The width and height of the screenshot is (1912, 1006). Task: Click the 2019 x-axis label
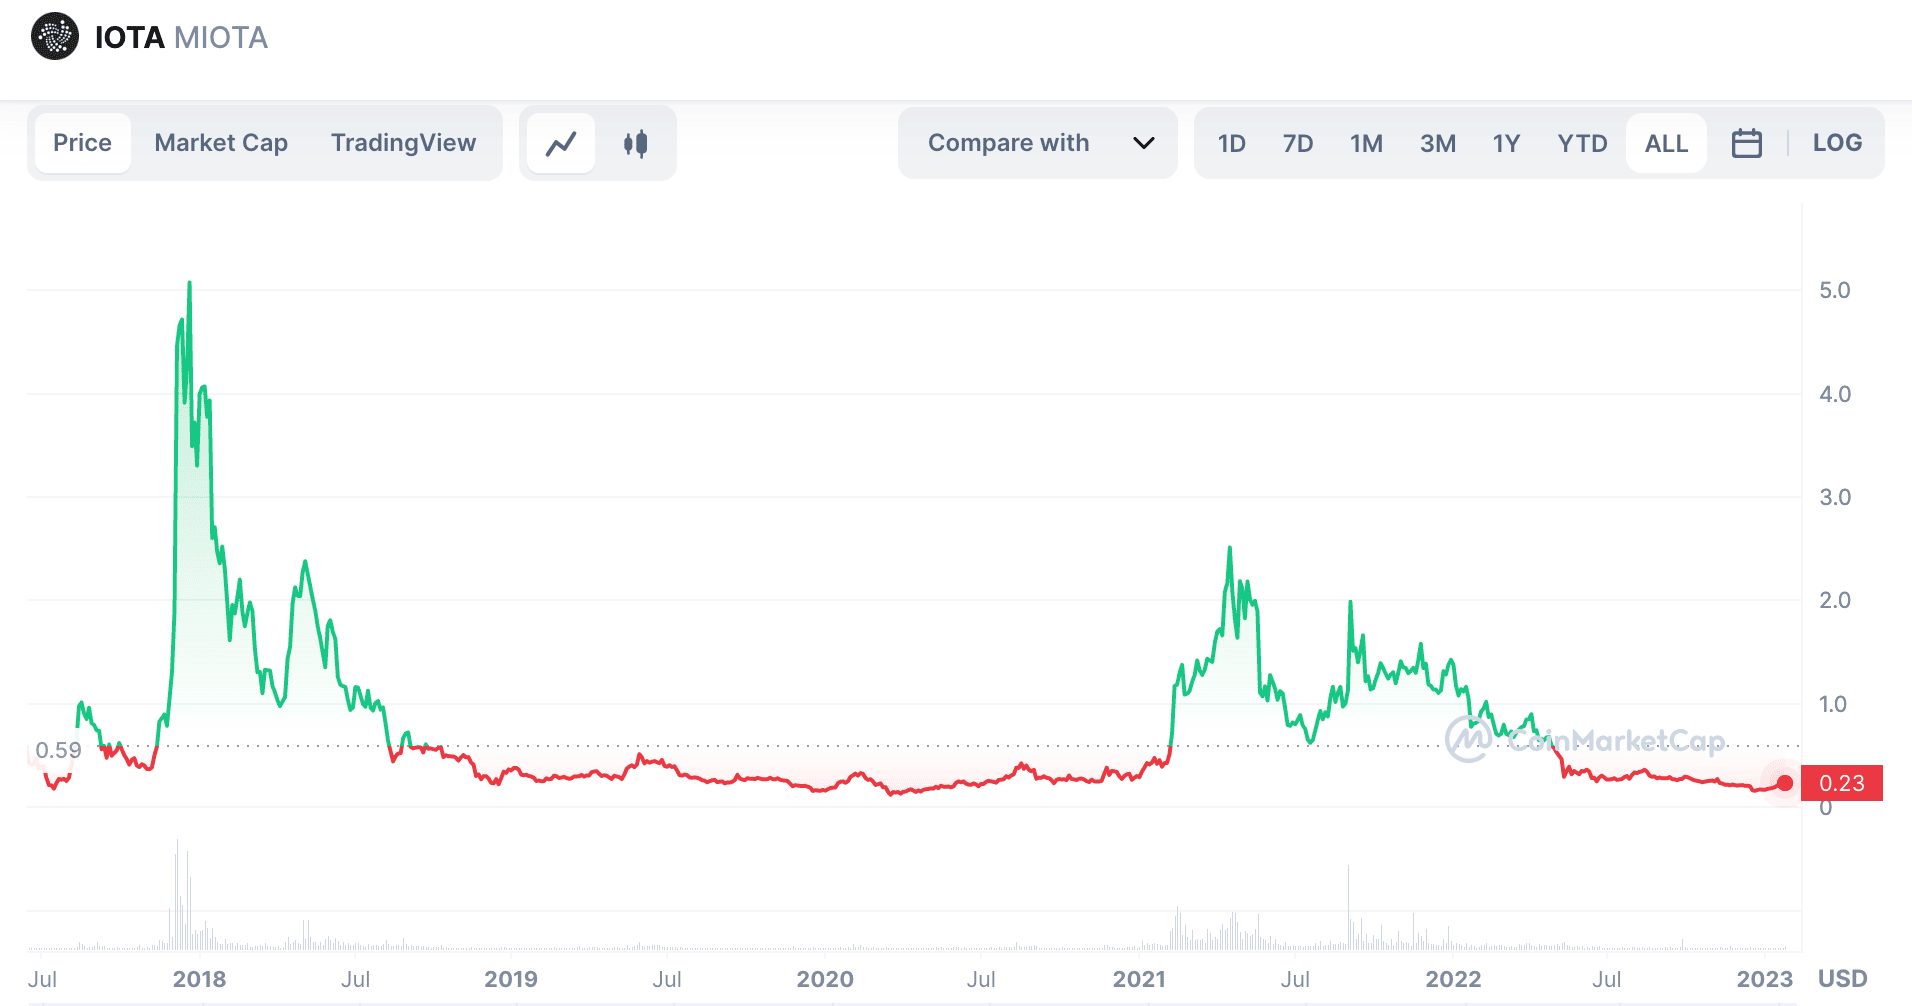[511, 979]
